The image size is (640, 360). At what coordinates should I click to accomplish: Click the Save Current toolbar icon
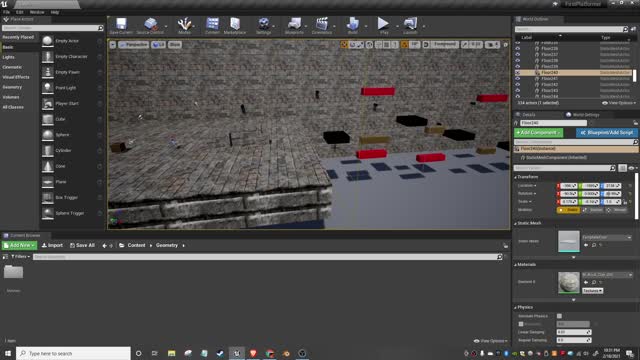(121, 26)
